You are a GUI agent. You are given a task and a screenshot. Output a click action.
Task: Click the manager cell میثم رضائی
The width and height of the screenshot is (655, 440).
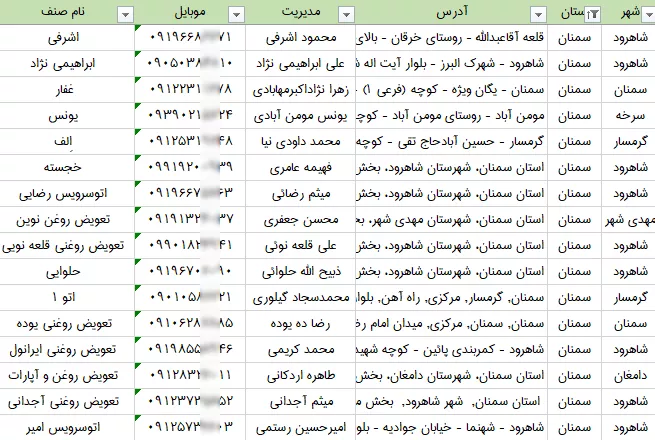click(x=300, y=193)
